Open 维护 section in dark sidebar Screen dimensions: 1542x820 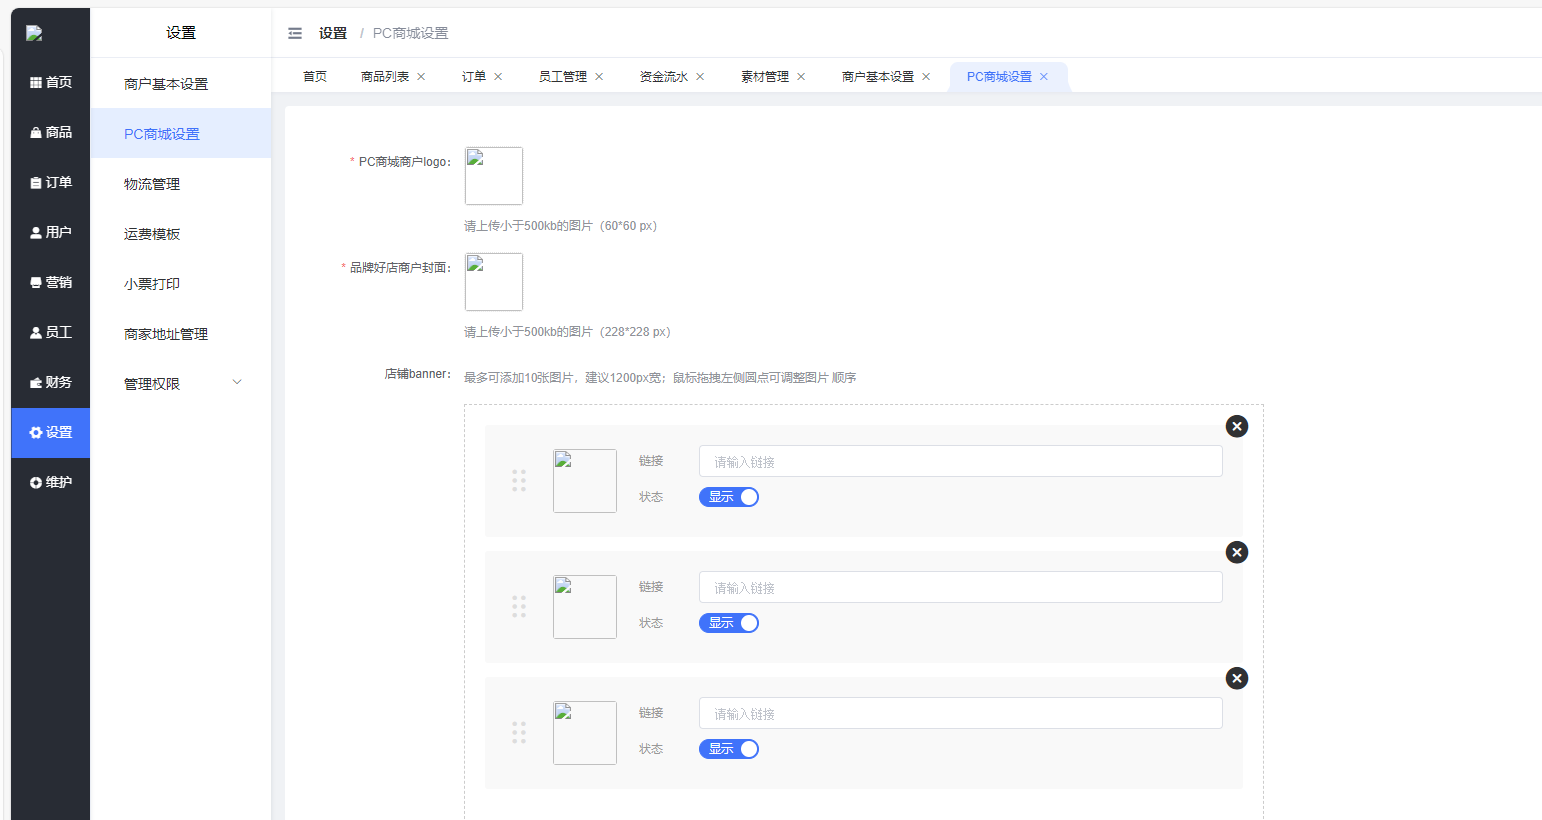(51, 483)
